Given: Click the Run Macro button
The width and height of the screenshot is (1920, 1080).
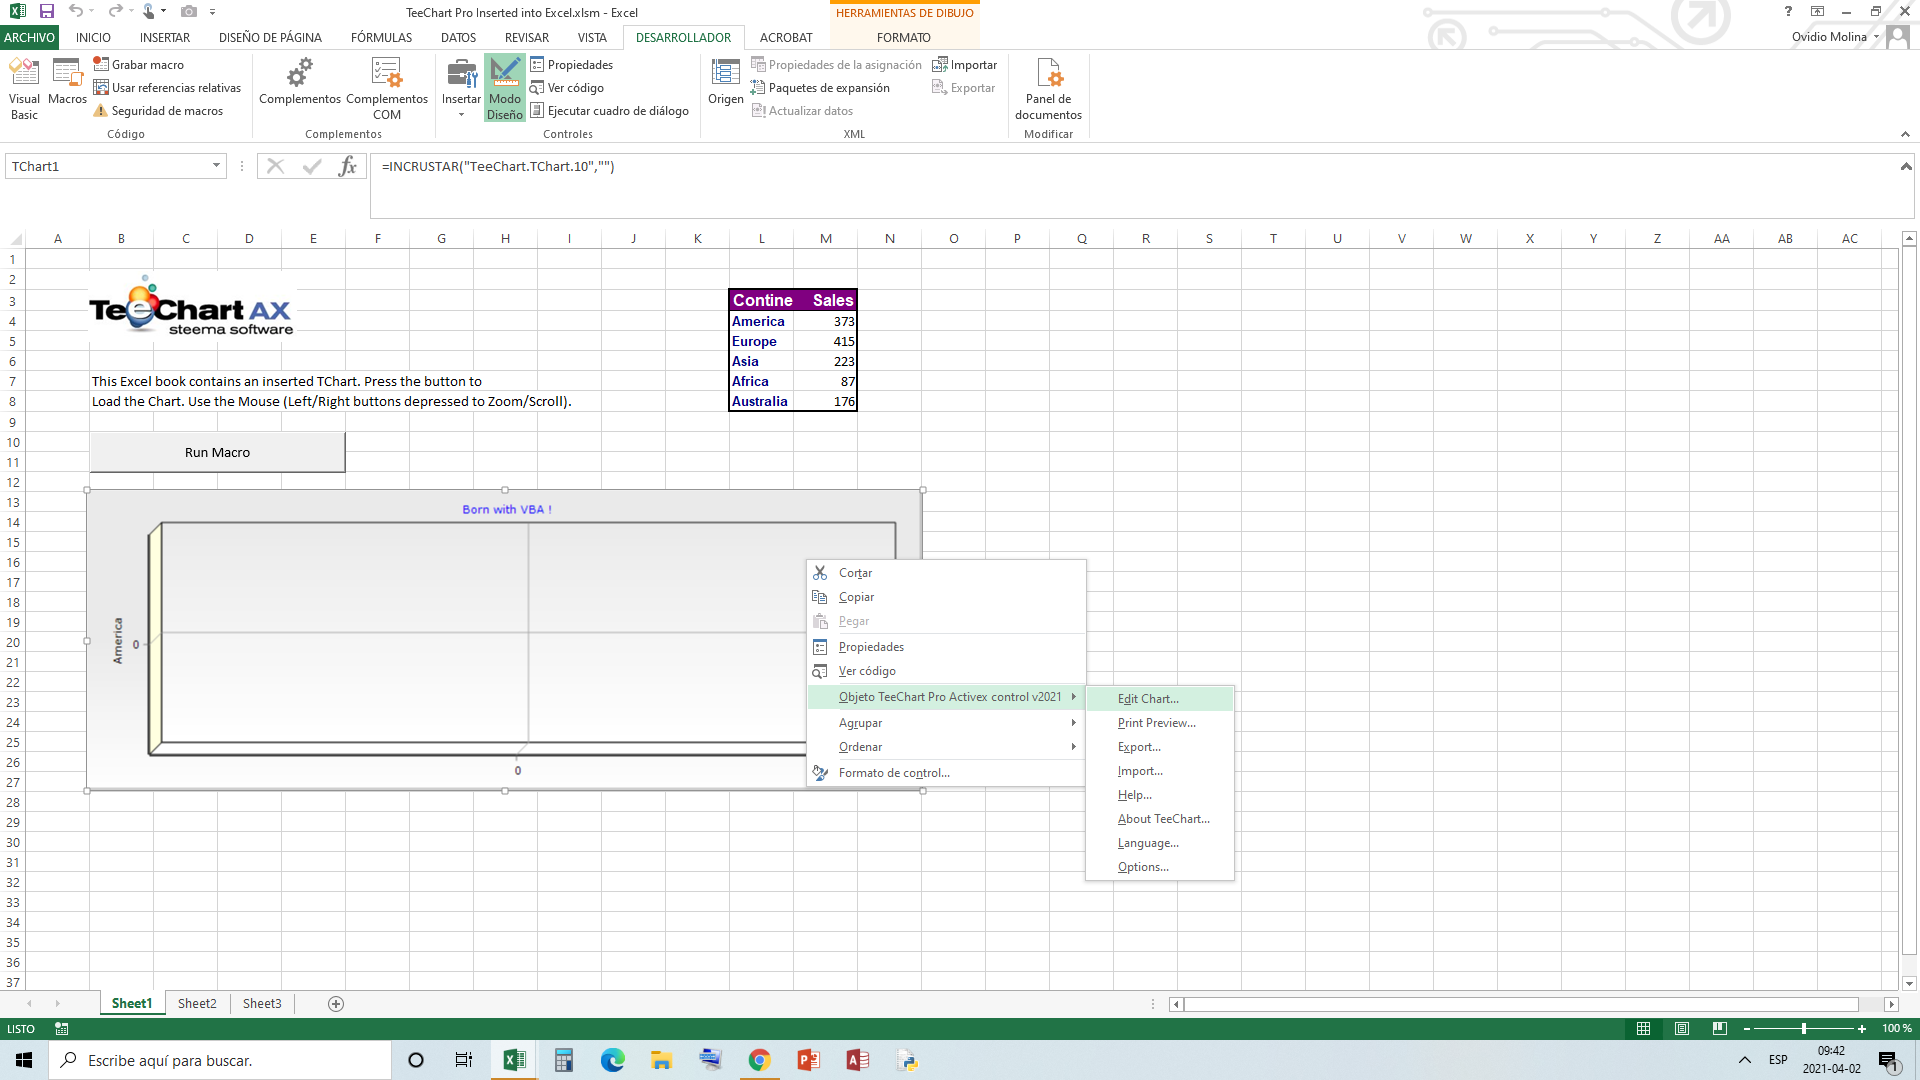Looking at the screenshot, I should click(x=216, y=452).
